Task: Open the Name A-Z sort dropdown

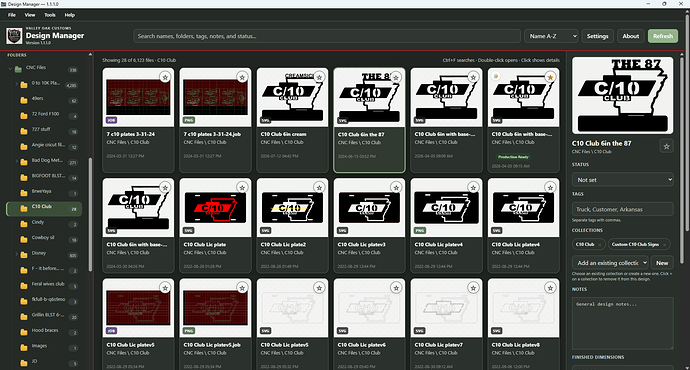Action: [551, 36]
